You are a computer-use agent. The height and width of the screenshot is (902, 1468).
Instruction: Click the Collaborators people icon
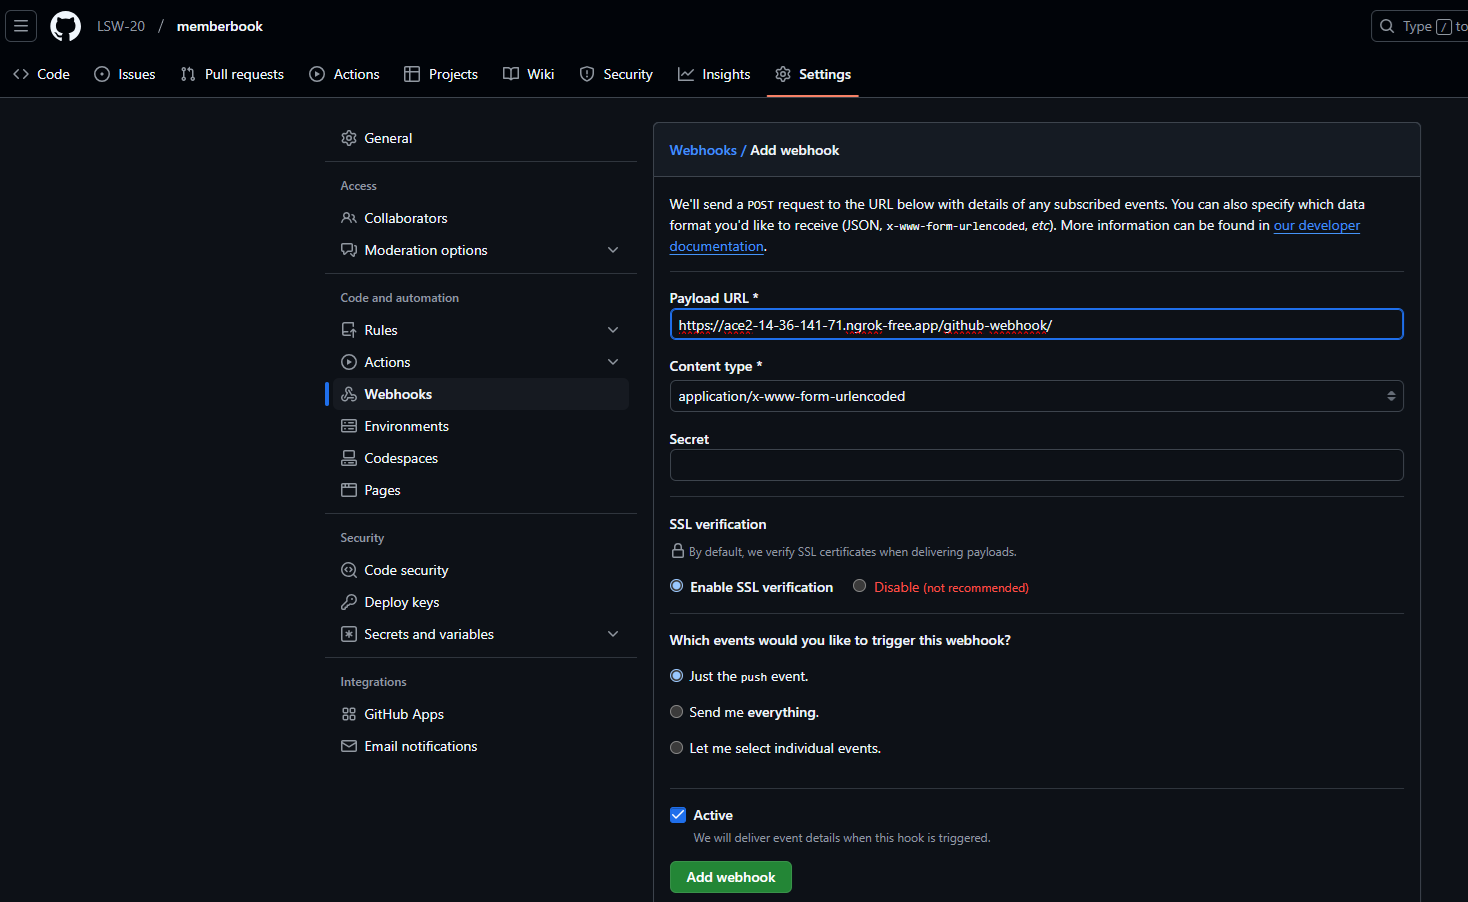click(349, 218)
